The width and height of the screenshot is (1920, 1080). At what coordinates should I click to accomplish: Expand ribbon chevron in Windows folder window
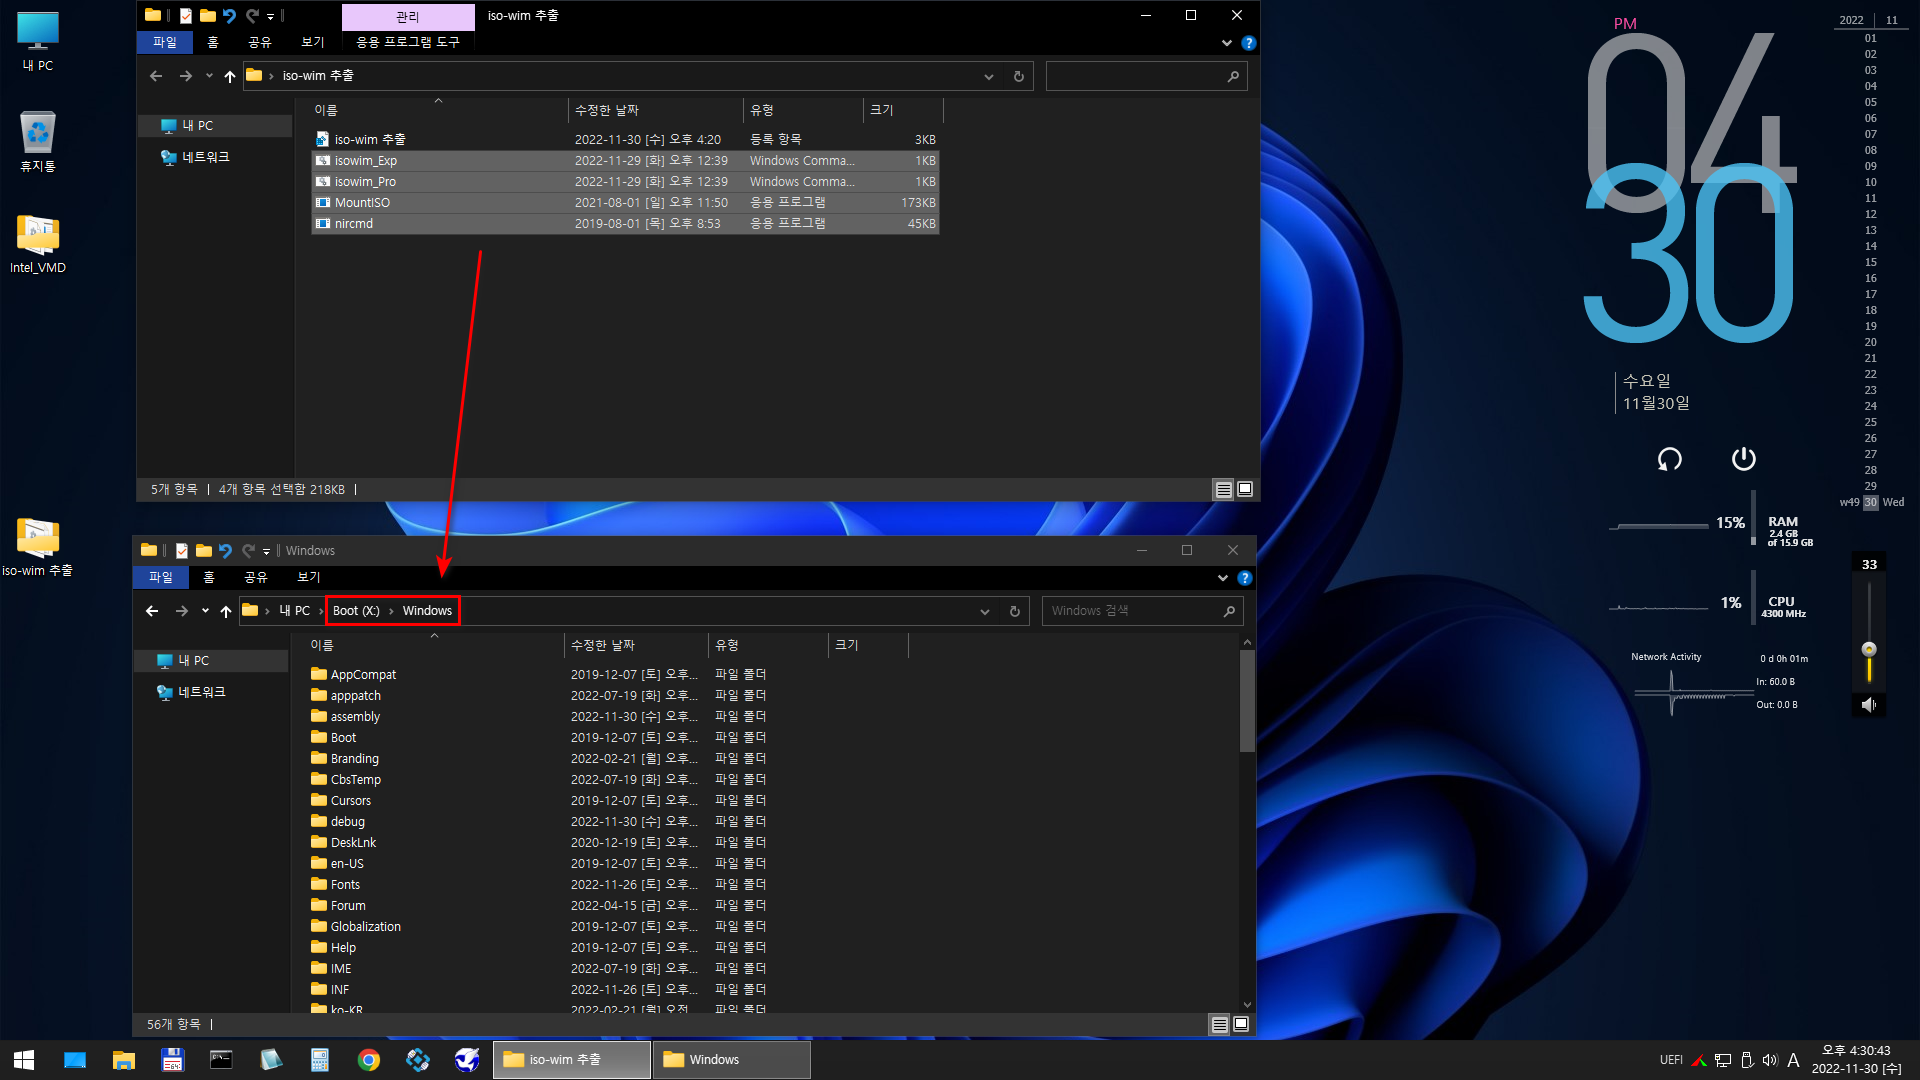point(1223,578)
